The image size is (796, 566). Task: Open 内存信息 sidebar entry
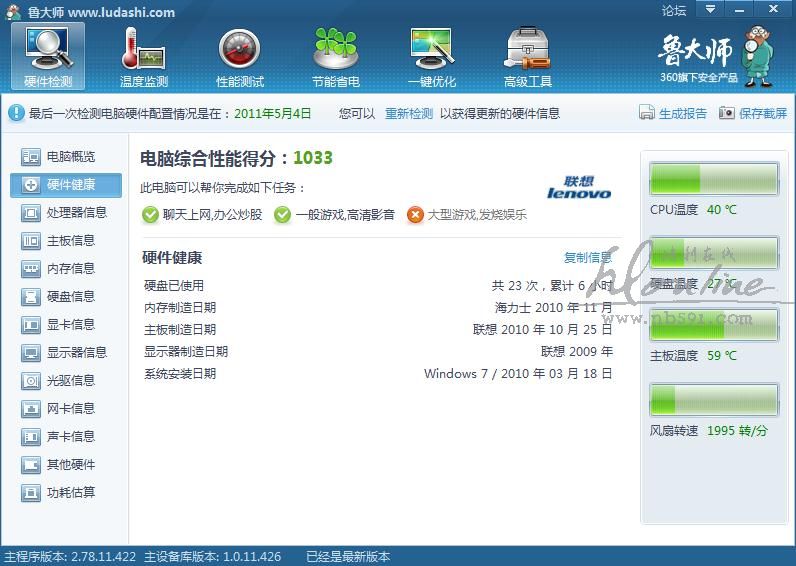66,269
